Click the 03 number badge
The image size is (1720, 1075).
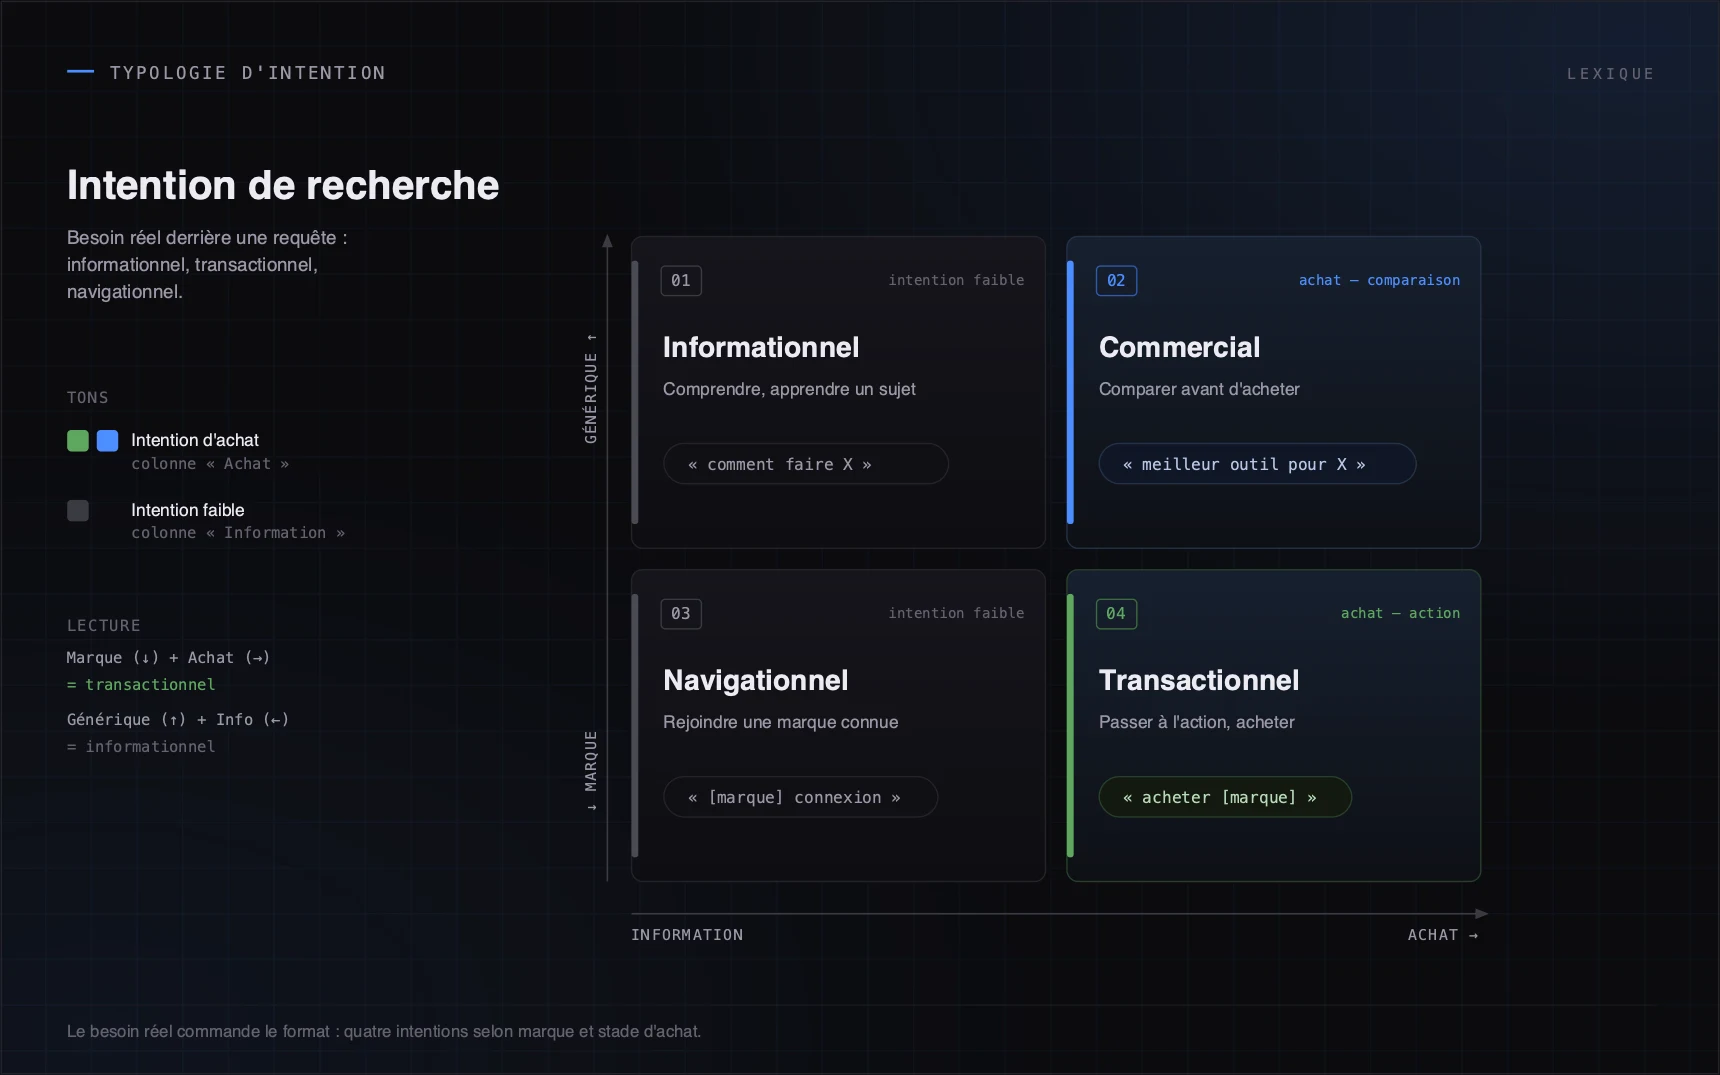(681, 614)
